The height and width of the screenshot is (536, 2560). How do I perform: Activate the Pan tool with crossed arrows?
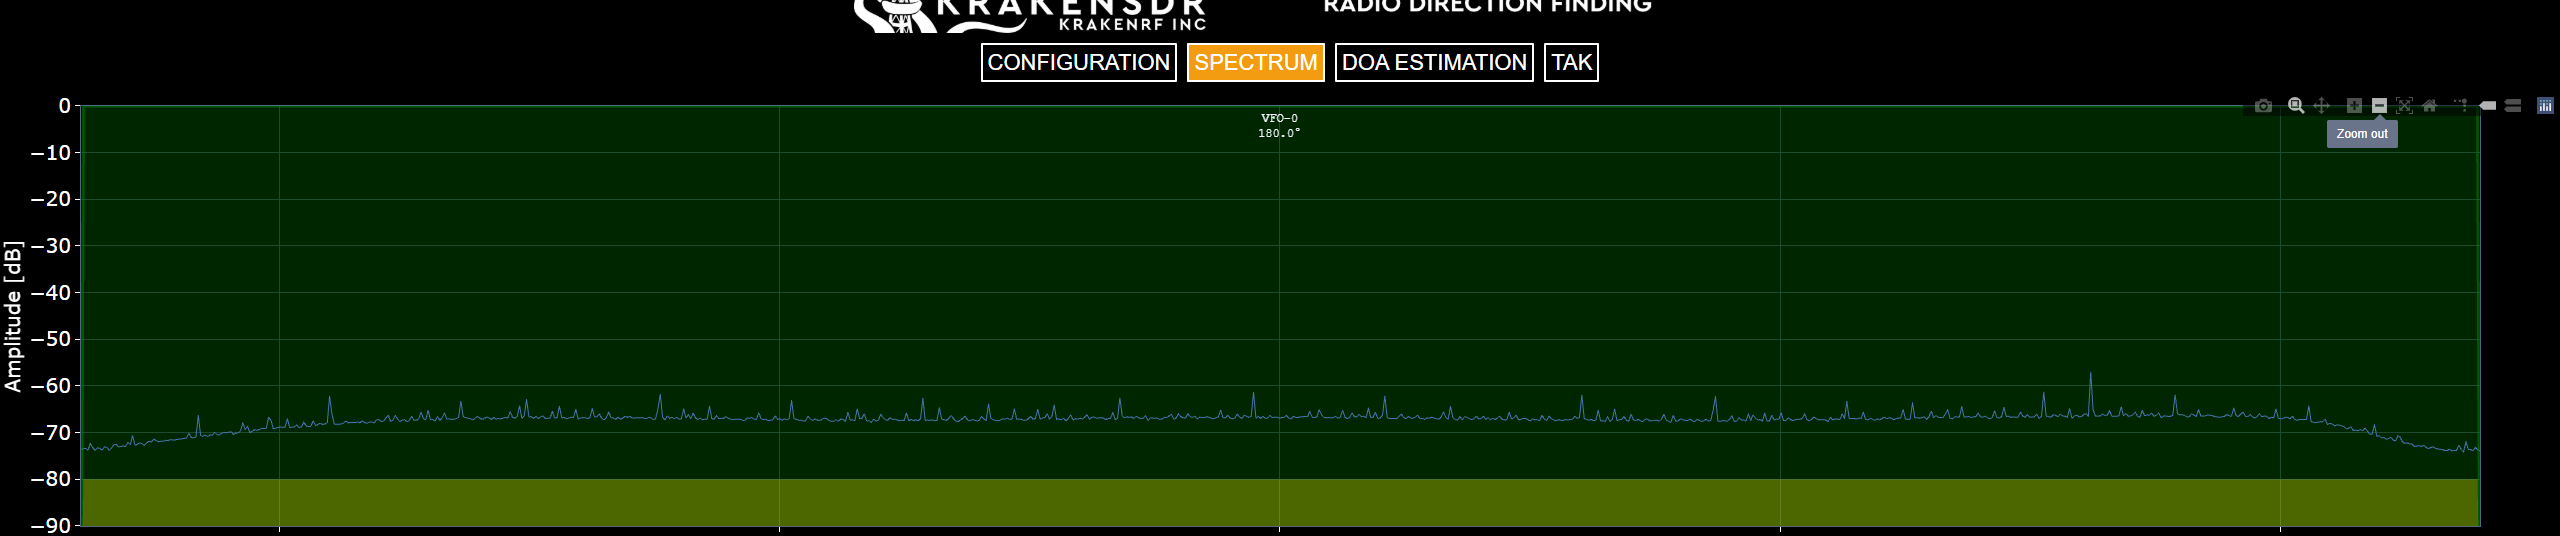point(2322,106)
